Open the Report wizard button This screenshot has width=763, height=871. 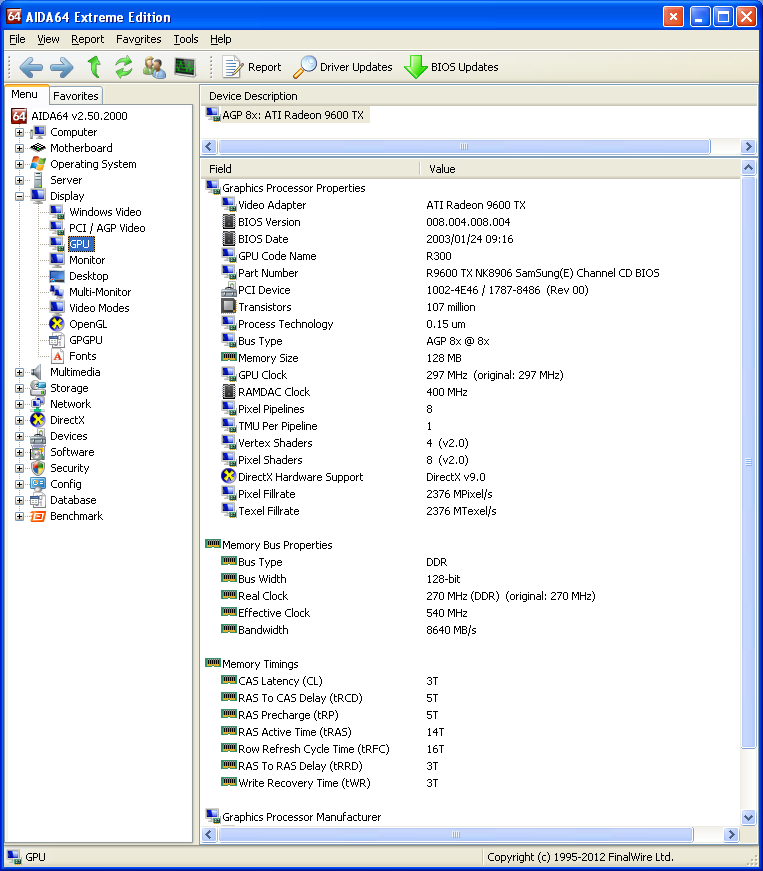[252, 67]
